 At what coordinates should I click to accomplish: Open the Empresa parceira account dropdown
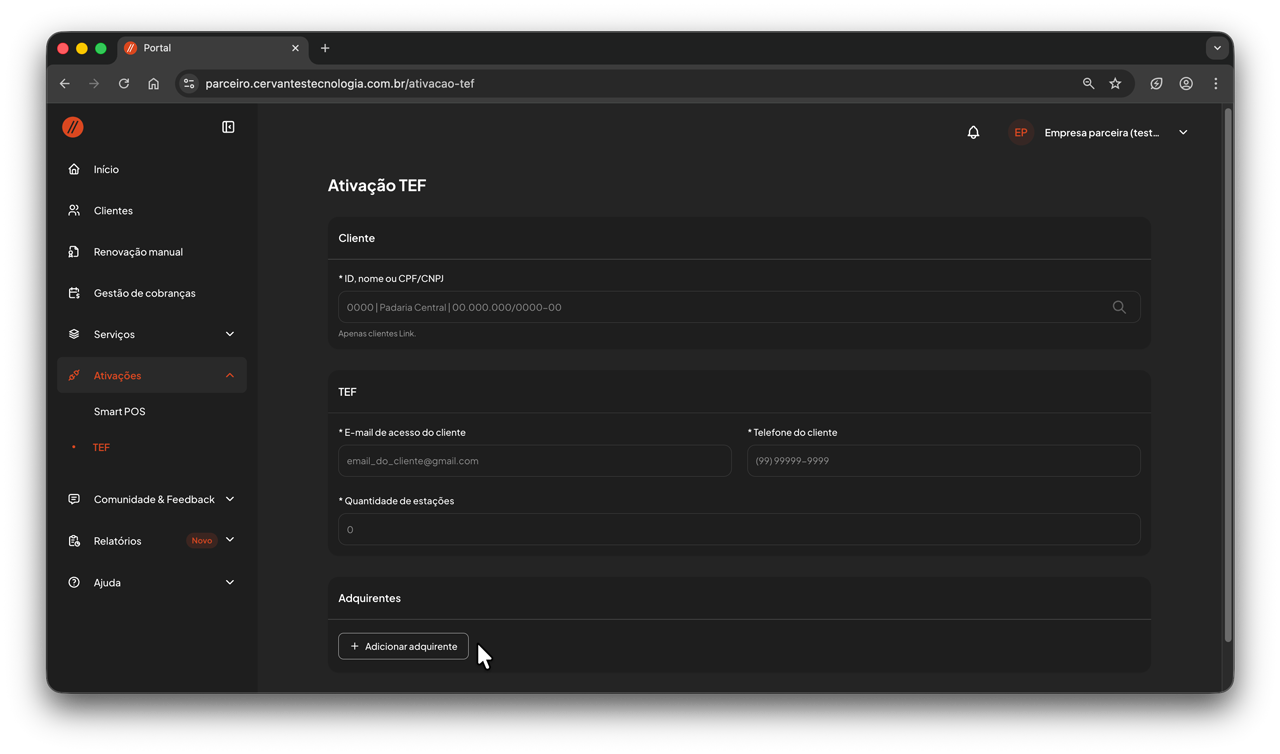[x=1115, y=132]
